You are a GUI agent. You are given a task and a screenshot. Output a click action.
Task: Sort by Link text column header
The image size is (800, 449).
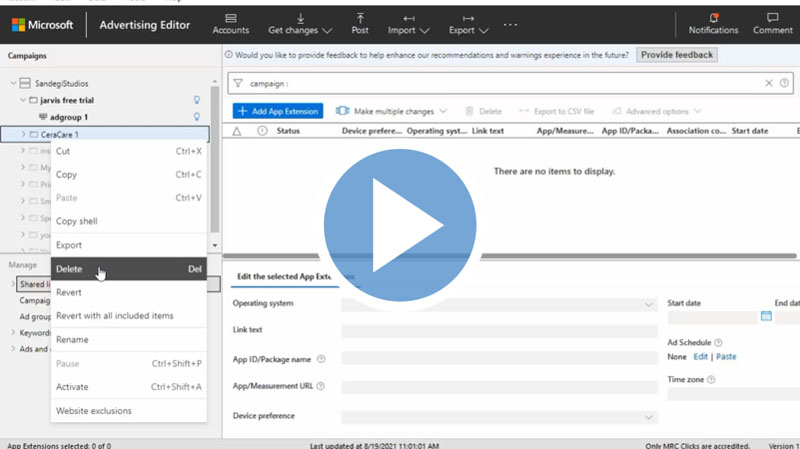pos(488,131)
